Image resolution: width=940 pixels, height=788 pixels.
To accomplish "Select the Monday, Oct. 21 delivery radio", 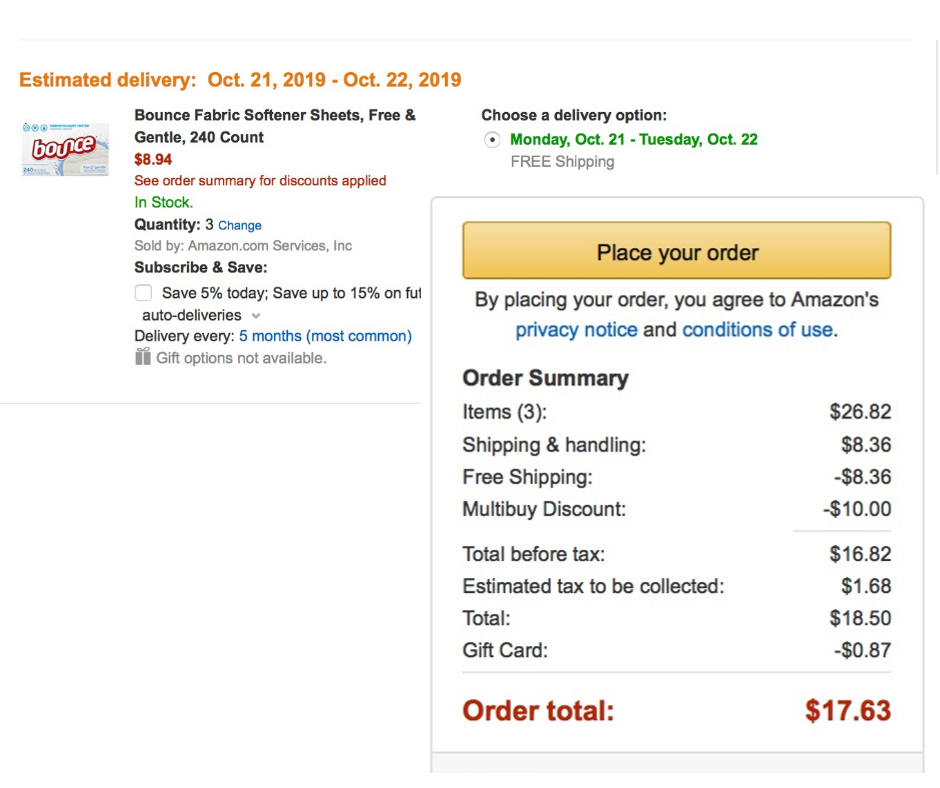I will pyautogui.click(x=492, y=140).
